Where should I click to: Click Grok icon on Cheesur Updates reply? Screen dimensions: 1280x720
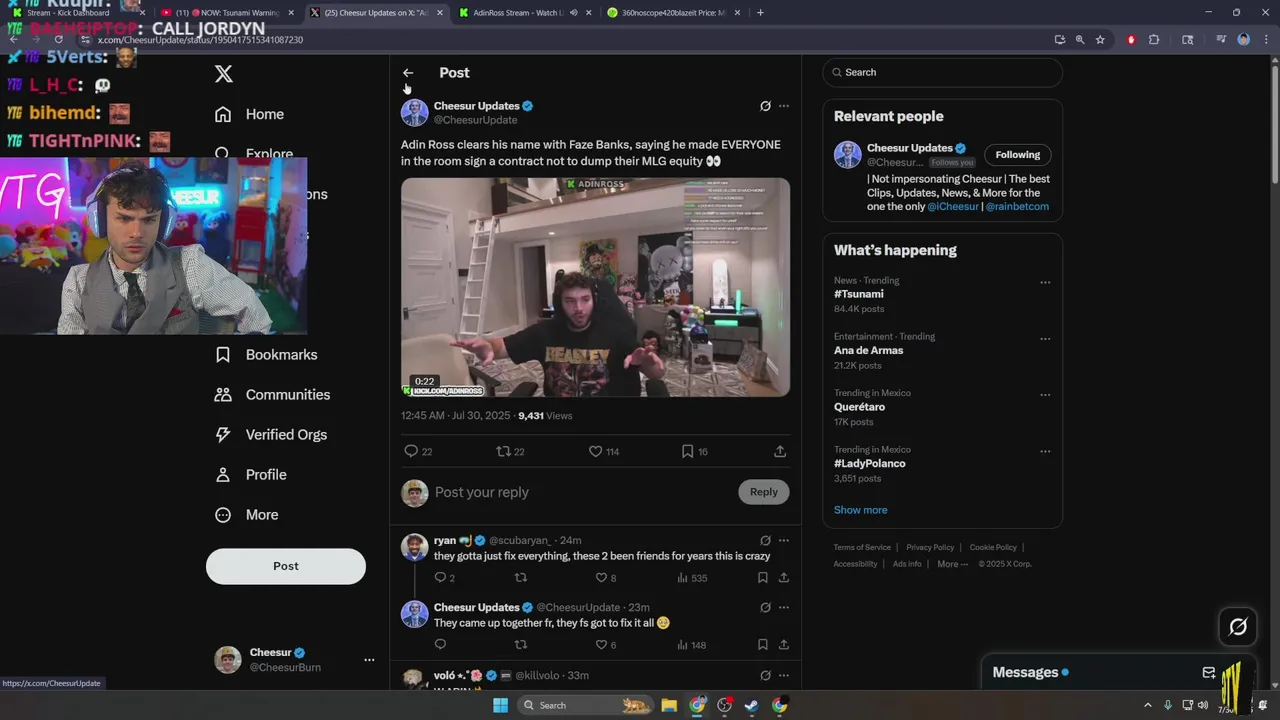765,608
